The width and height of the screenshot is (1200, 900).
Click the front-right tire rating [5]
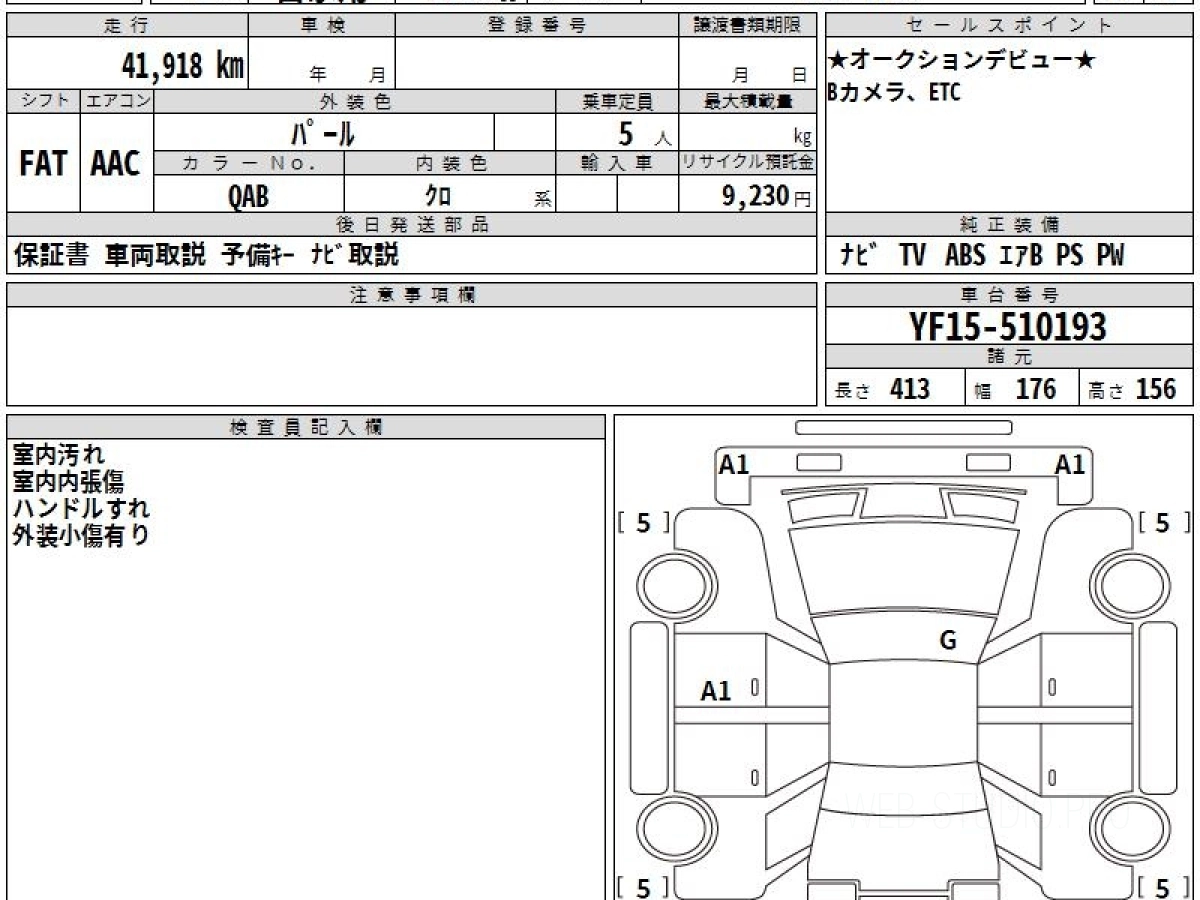(x=1163, y=522)
